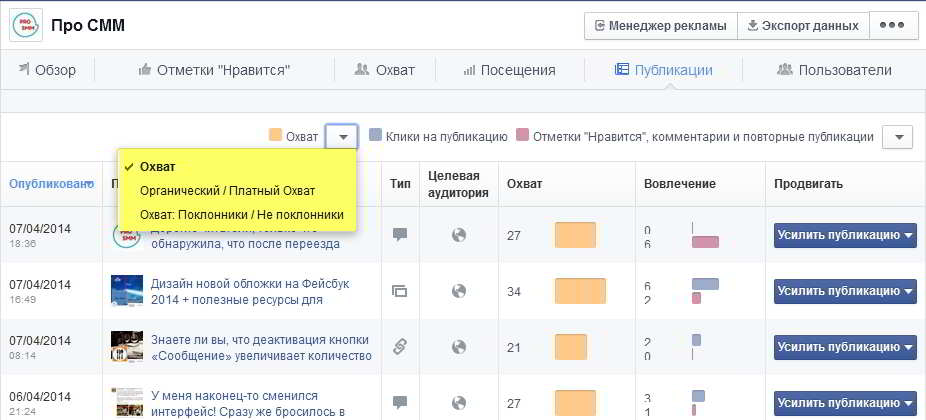This screenshot has height=420, width=926.
Task: Click the Про СММ page logo
Action: pos(25,25)
